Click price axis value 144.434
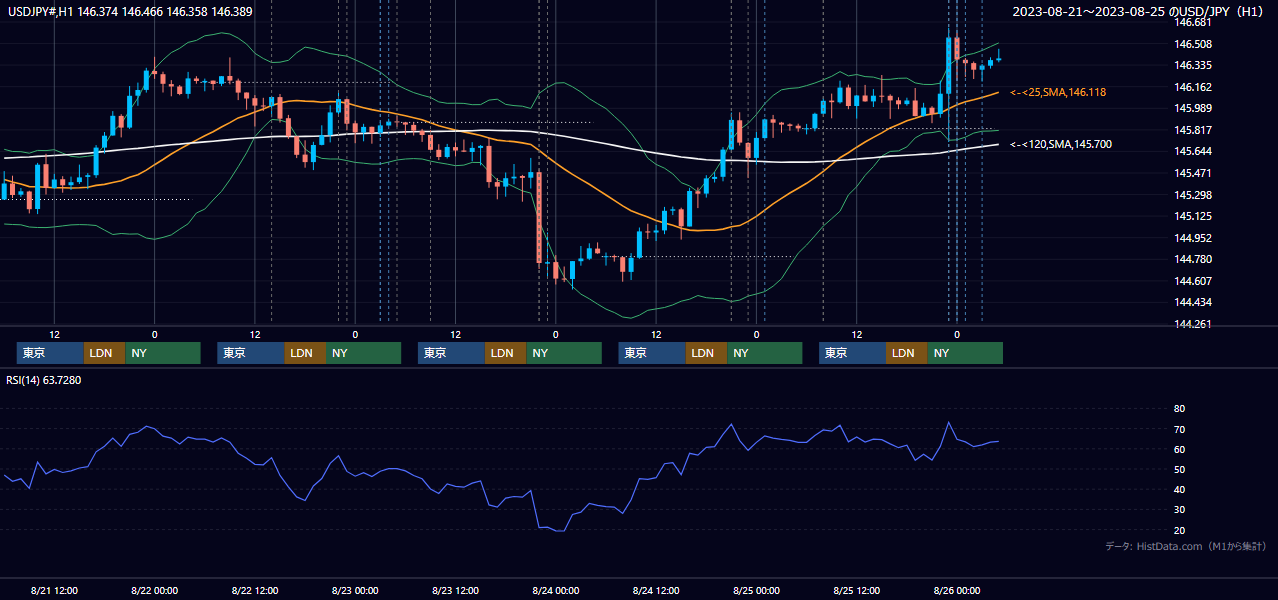The height and width of the screenshot is (600, 1278). 1192,302
